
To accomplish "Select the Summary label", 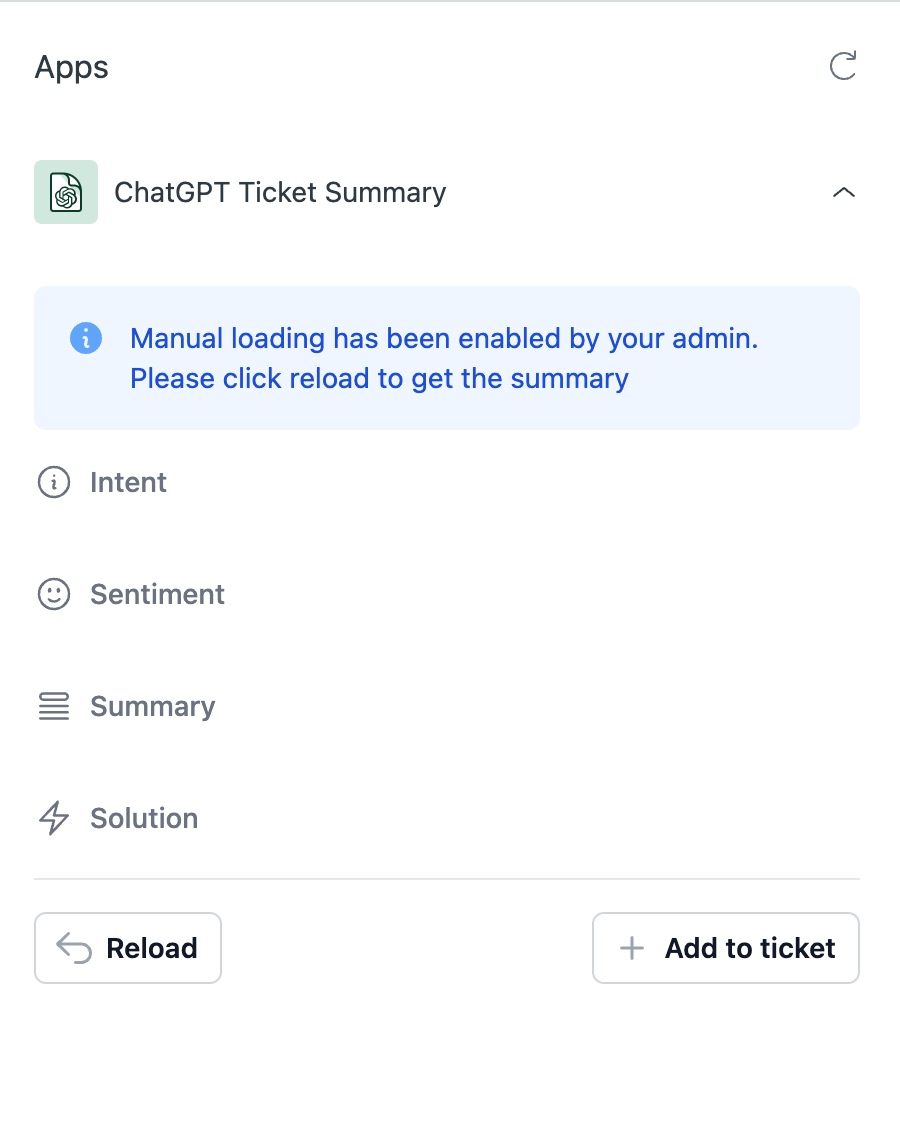I will point(152,707).
